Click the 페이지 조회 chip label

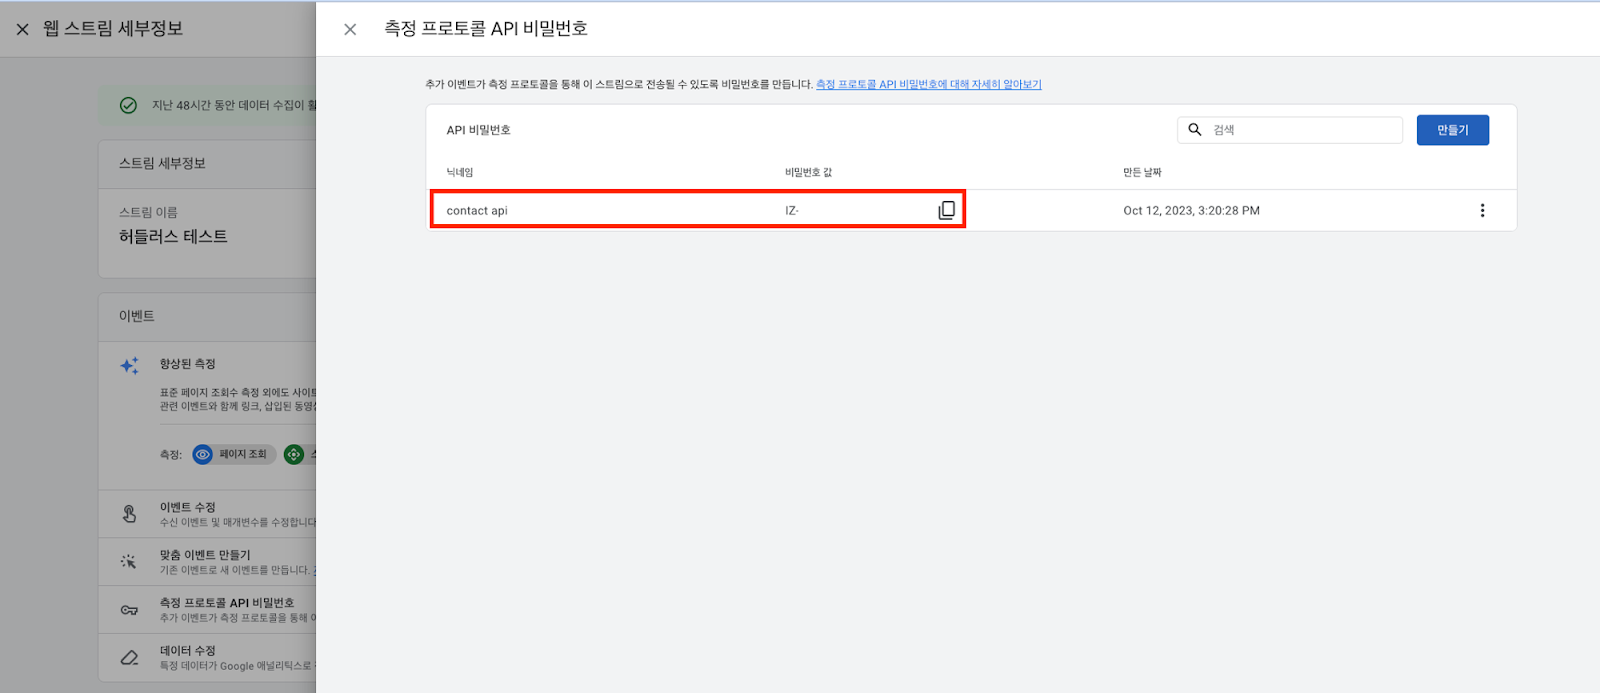(243, 454)
